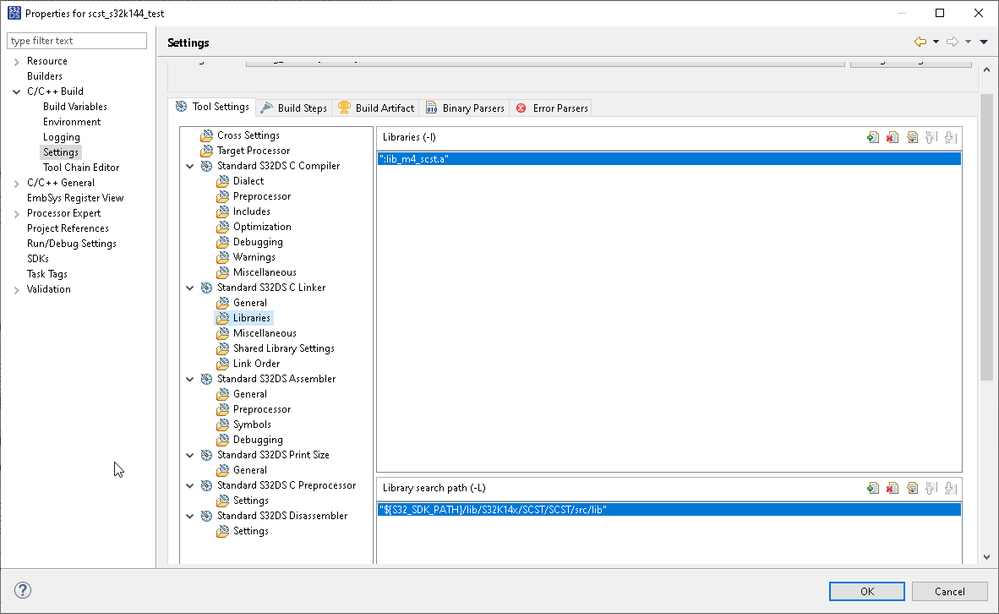Type in the filter text field
999x614 pixels.
pyautogui.click(x=76, y=40)
